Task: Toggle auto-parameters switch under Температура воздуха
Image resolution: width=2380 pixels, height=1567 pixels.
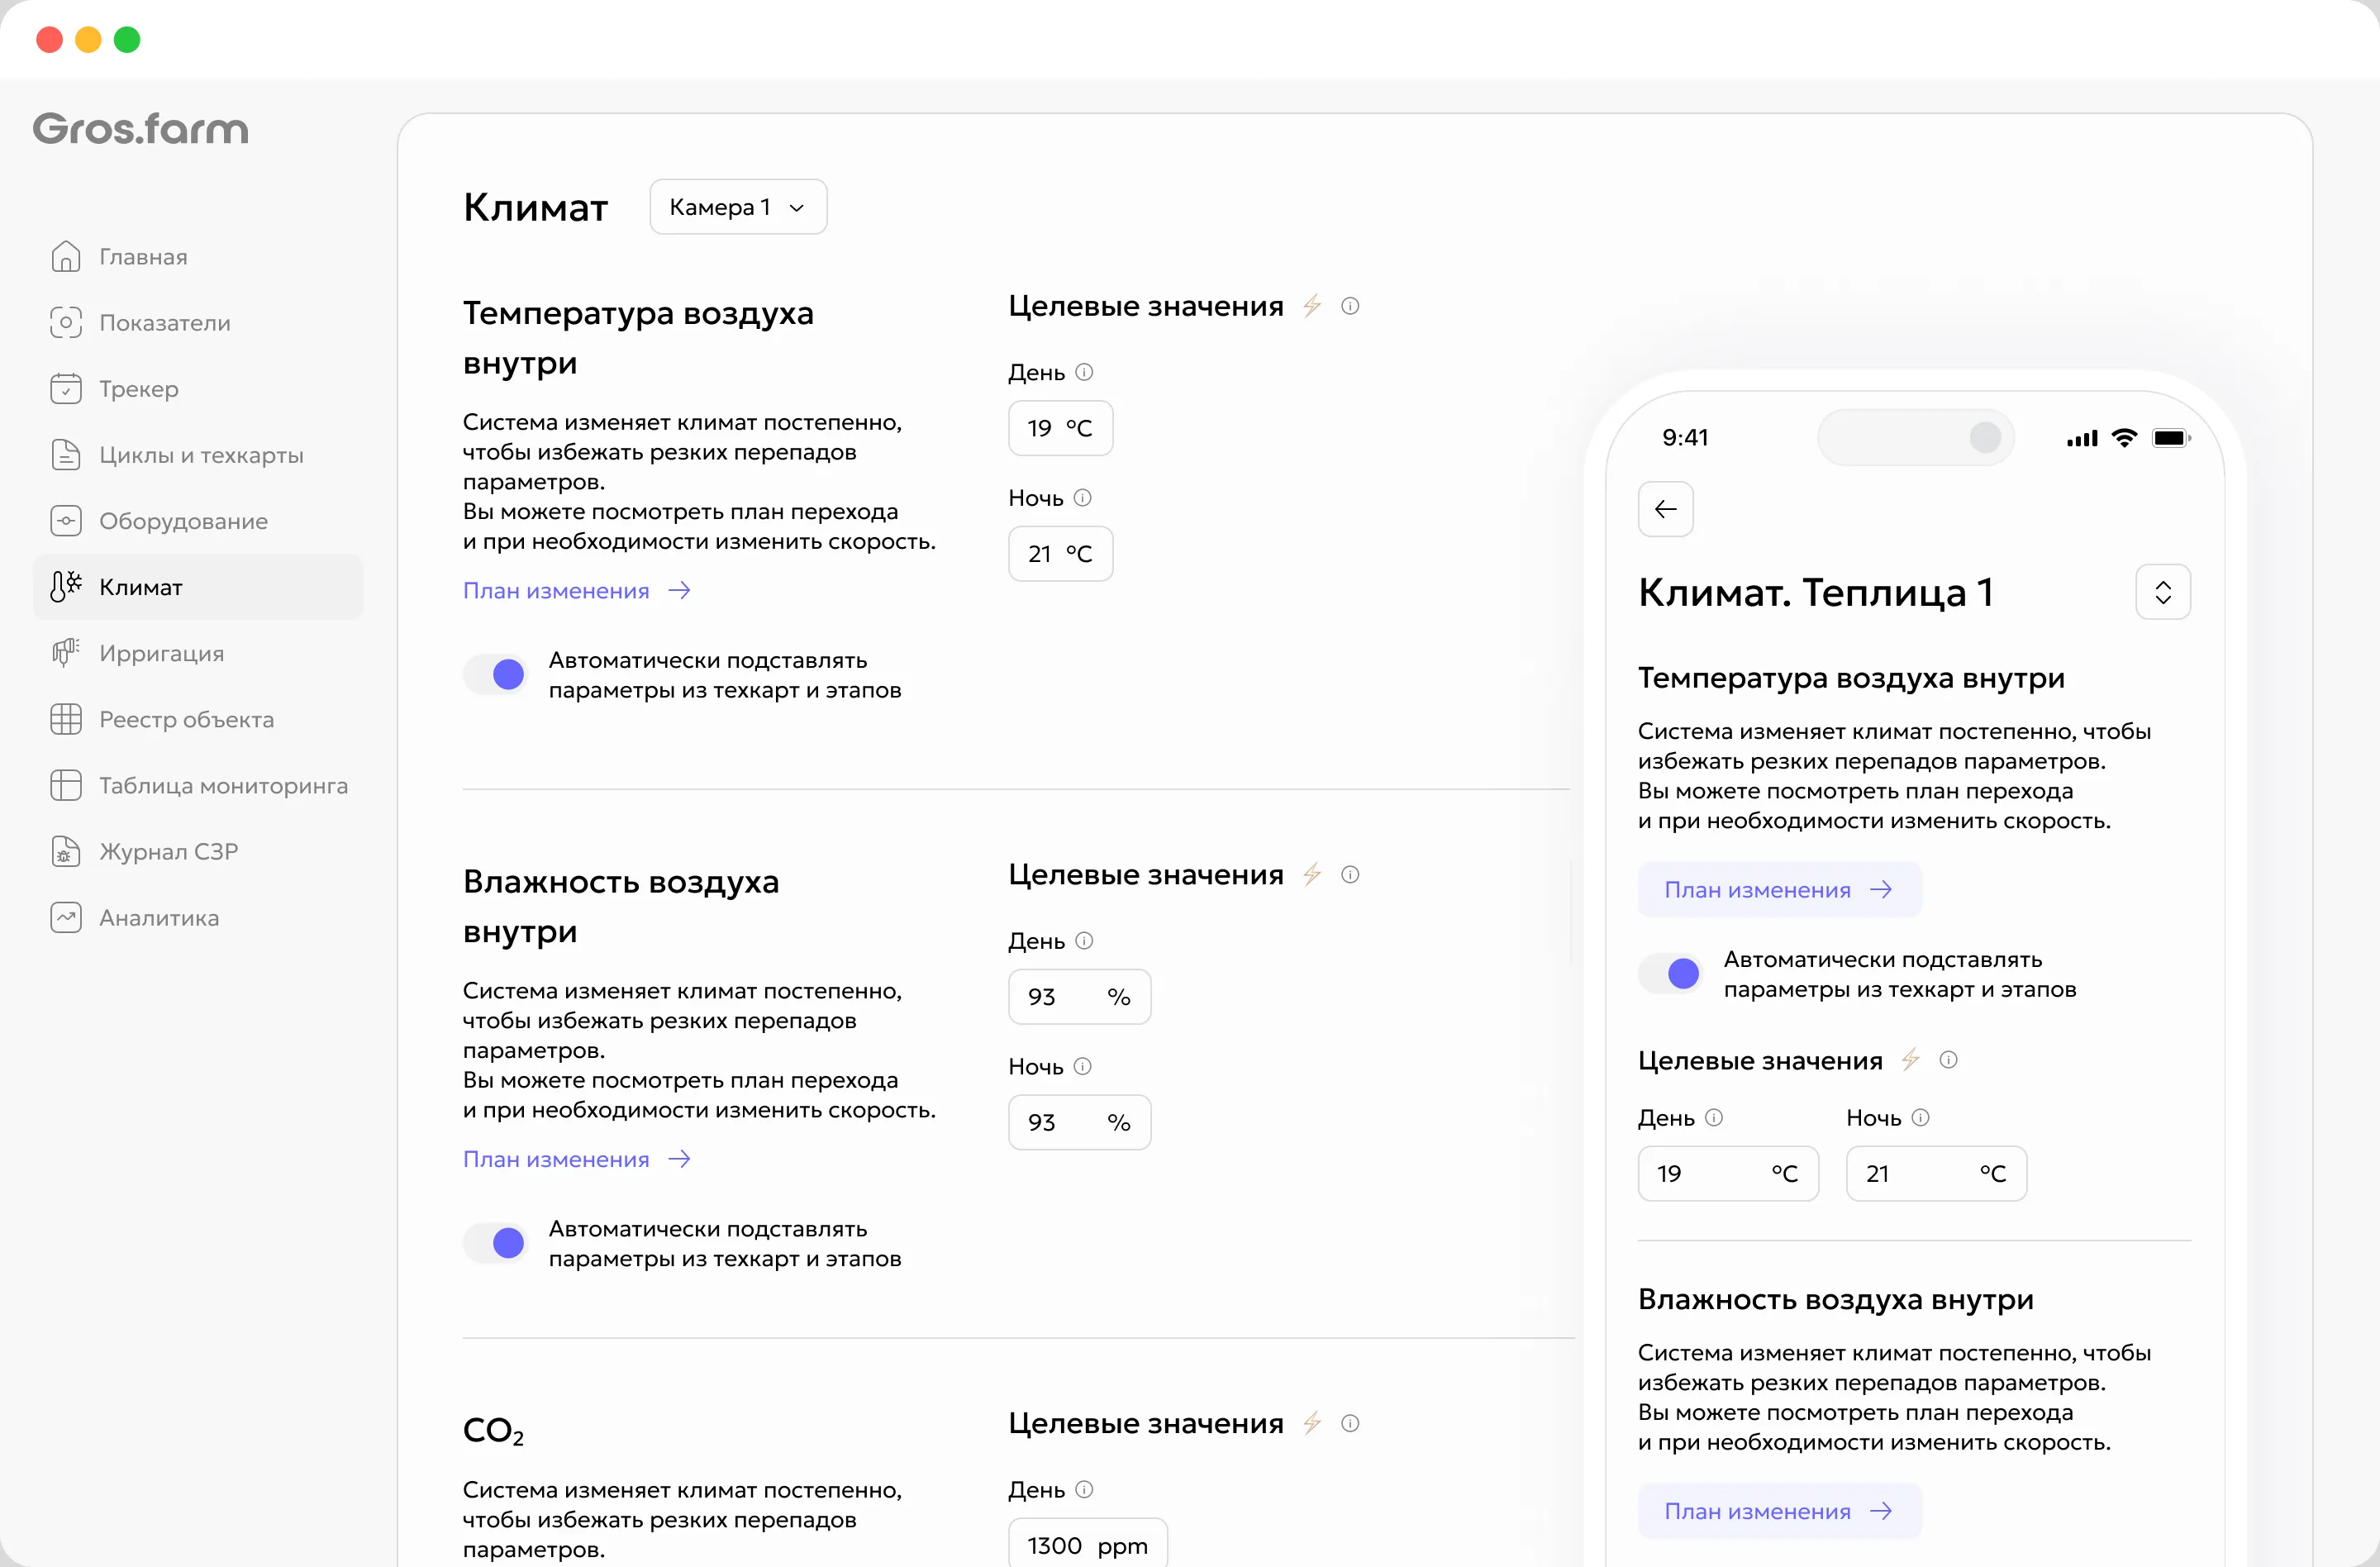Action: click(x=495, y=675)
